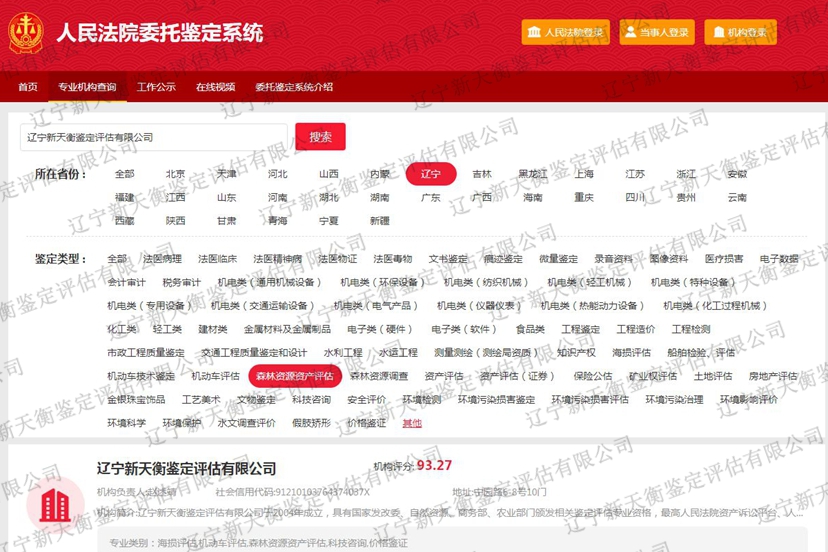Choose 法医病理 appraisal type
This screenshot has height=552, width=828.
pyautogui.click(x=162, y=259)
